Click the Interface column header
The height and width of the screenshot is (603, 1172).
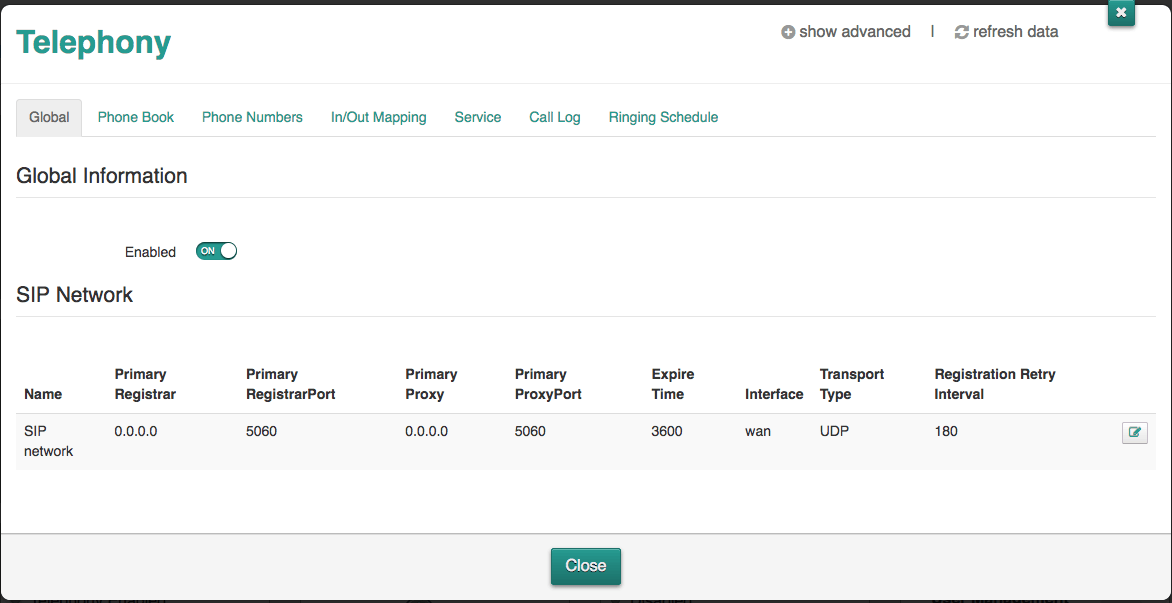coord(774,394)
